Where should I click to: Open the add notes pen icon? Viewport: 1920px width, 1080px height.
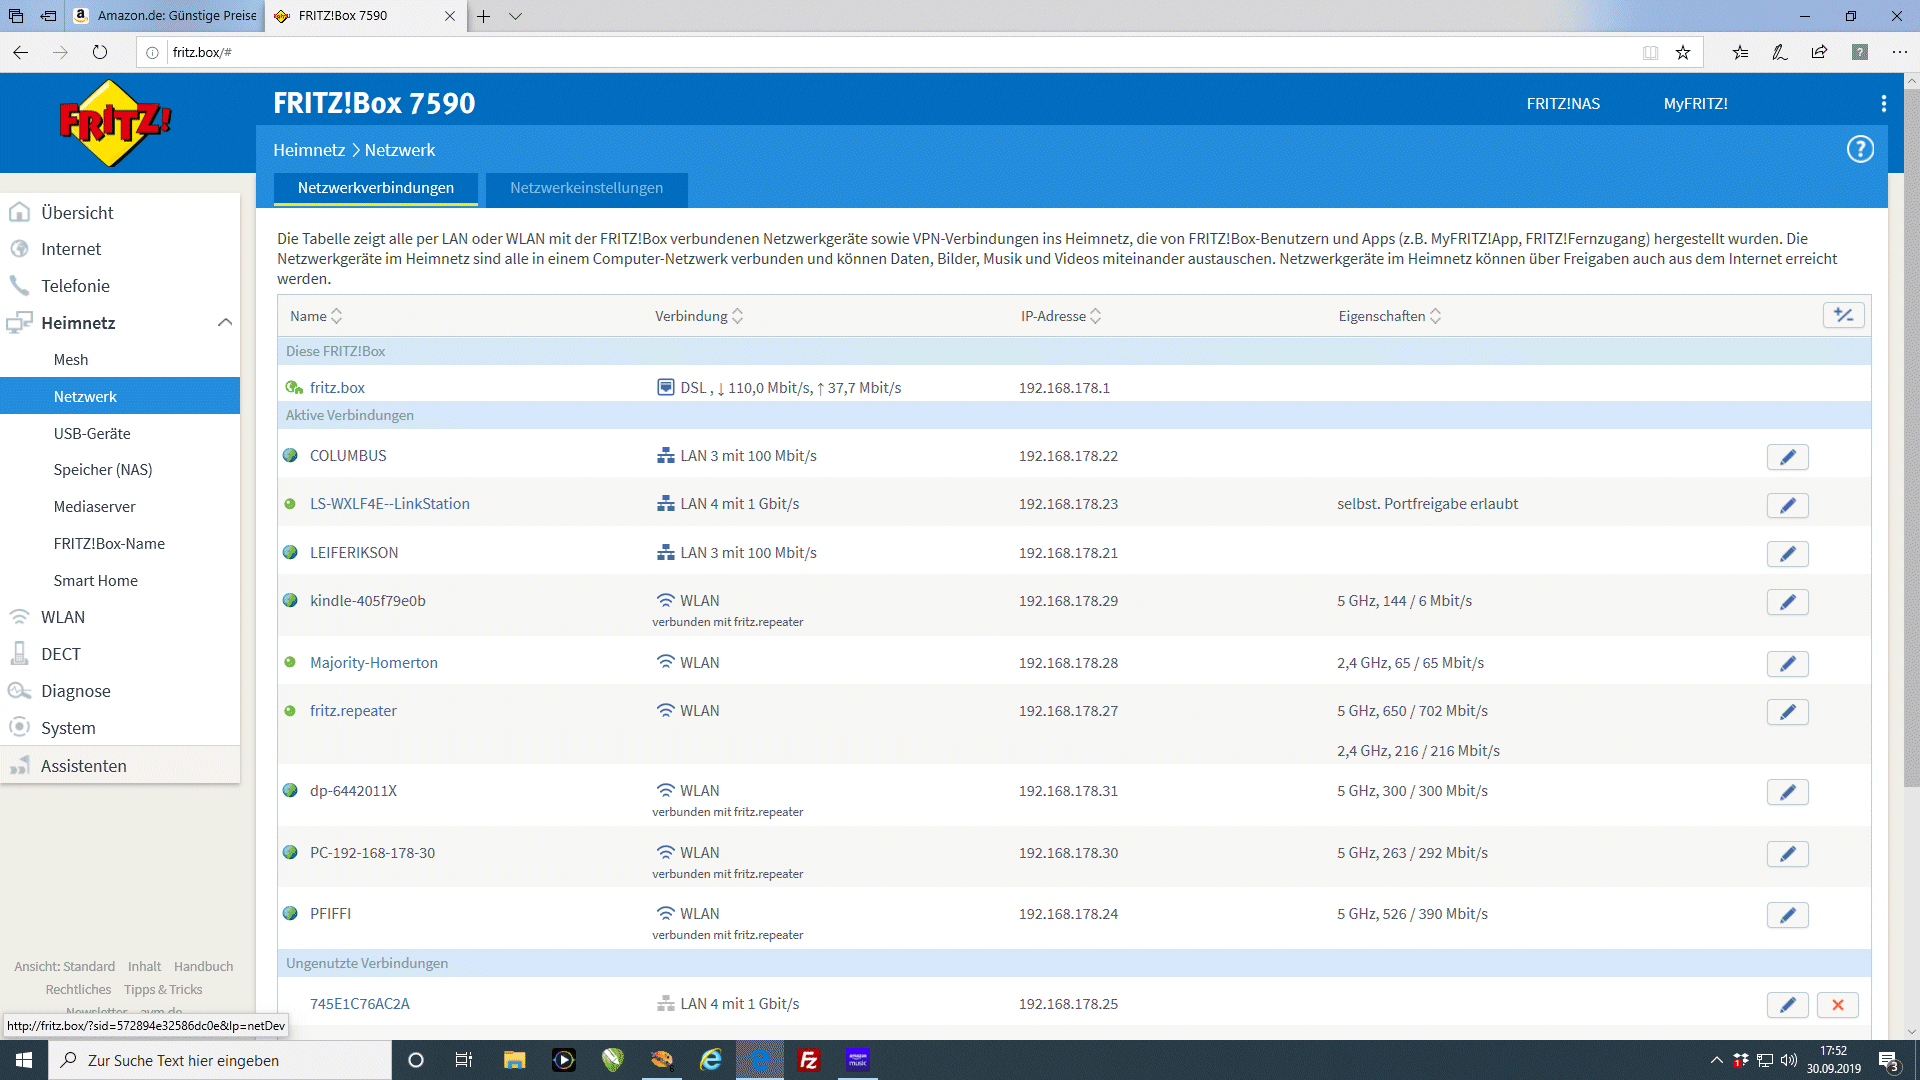(x=1780, y=52)
